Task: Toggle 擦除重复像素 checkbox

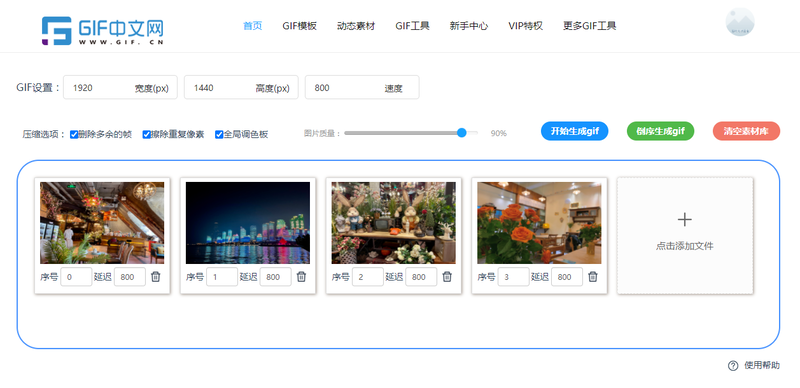Action: [146, 134]
